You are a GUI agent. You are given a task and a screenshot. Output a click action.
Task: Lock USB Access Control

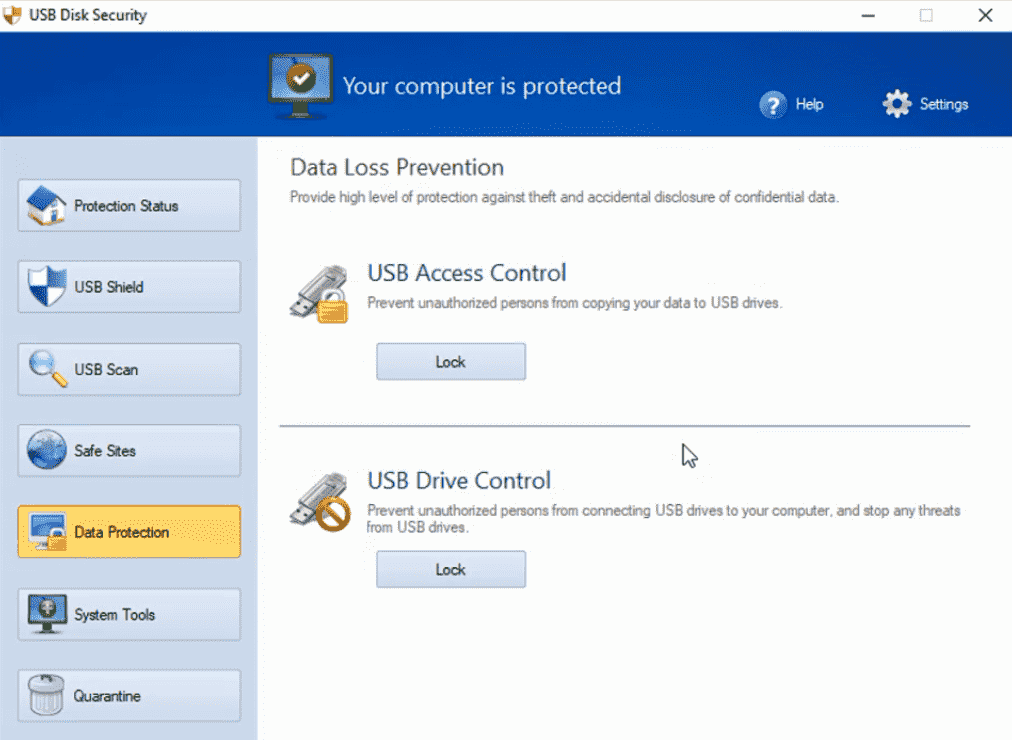click(x=450, y=362)
